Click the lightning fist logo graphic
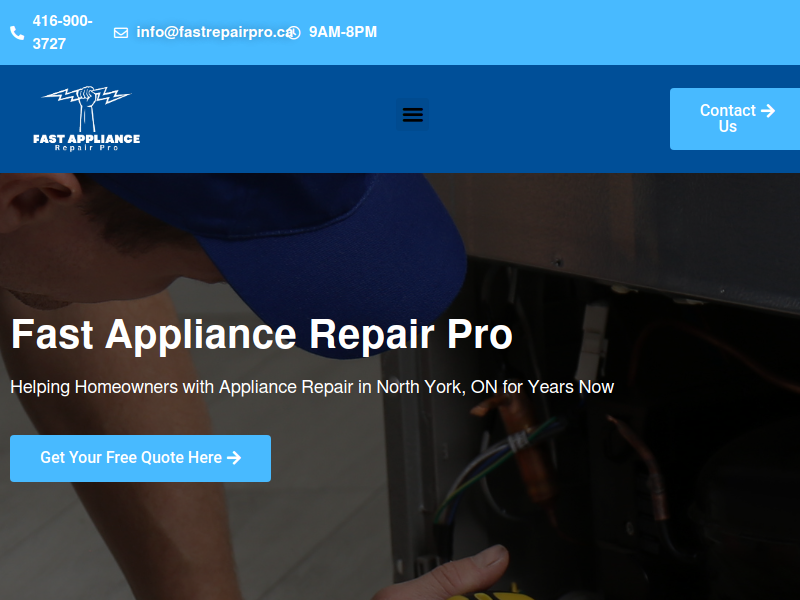Screen dimensions: 800x600 click(86, 108)
